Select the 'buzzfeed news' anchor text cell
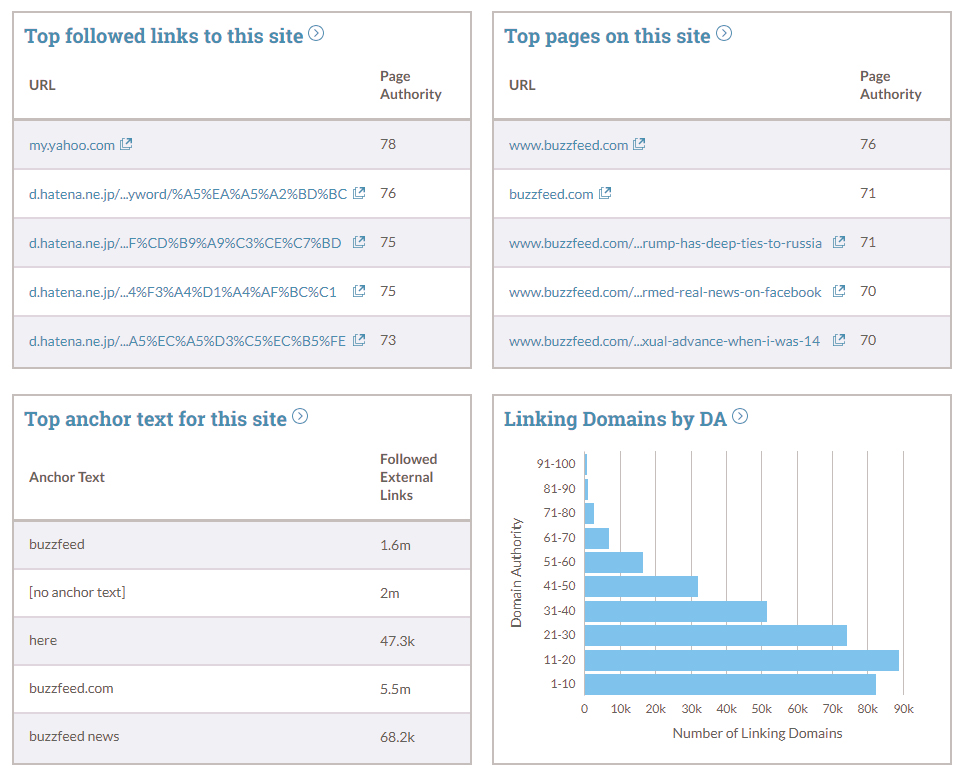Image resolution: width=962 pixels, height=771 pixels. point(74,737)
